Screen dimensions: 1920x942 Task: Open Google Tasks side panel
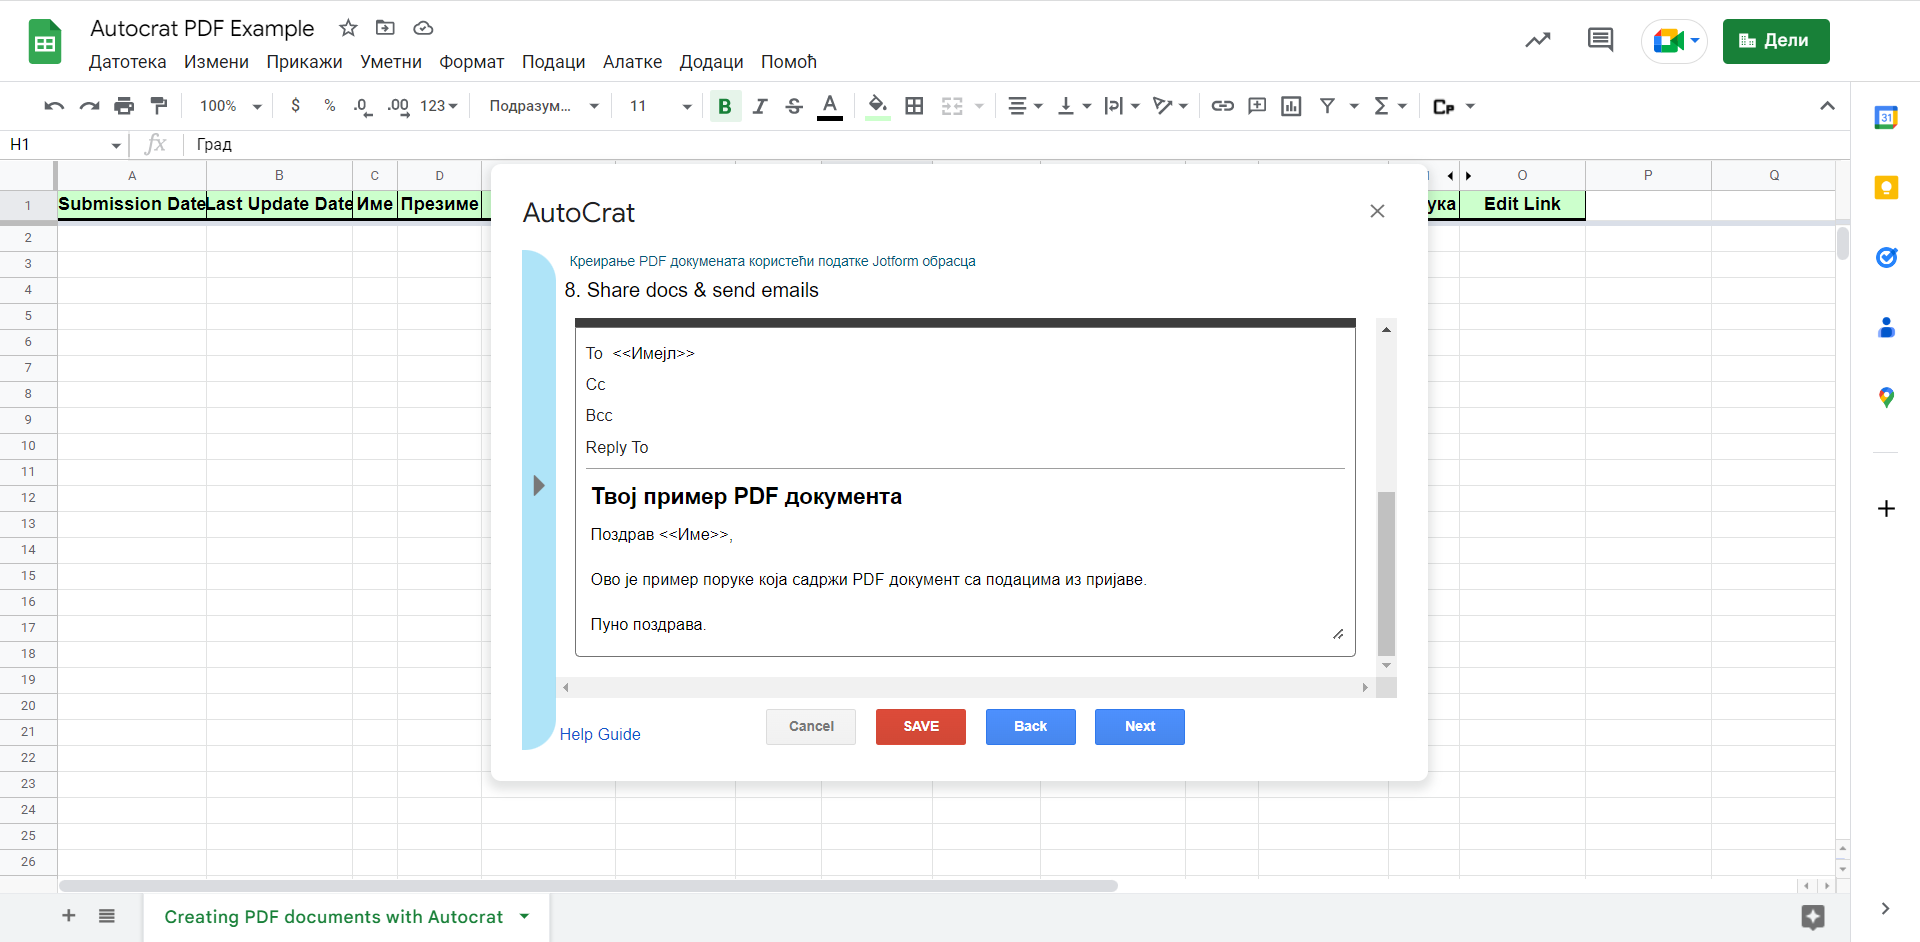(x=1886, y=258)
